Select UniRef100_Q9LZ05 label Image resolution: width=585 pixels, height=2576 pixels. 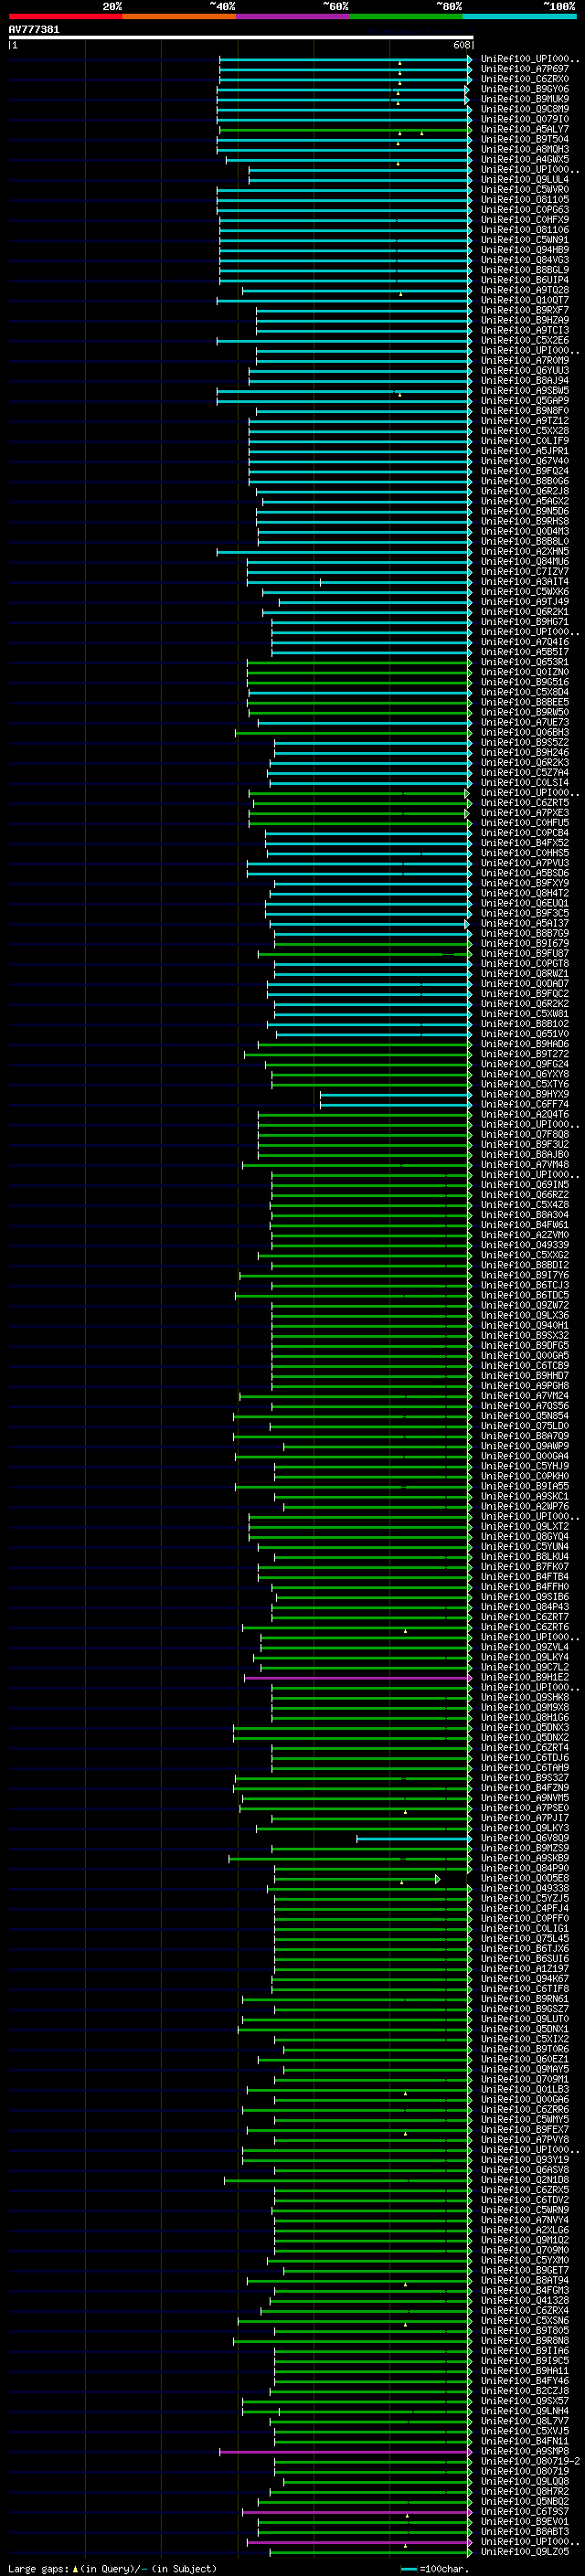coord(525,2551)
